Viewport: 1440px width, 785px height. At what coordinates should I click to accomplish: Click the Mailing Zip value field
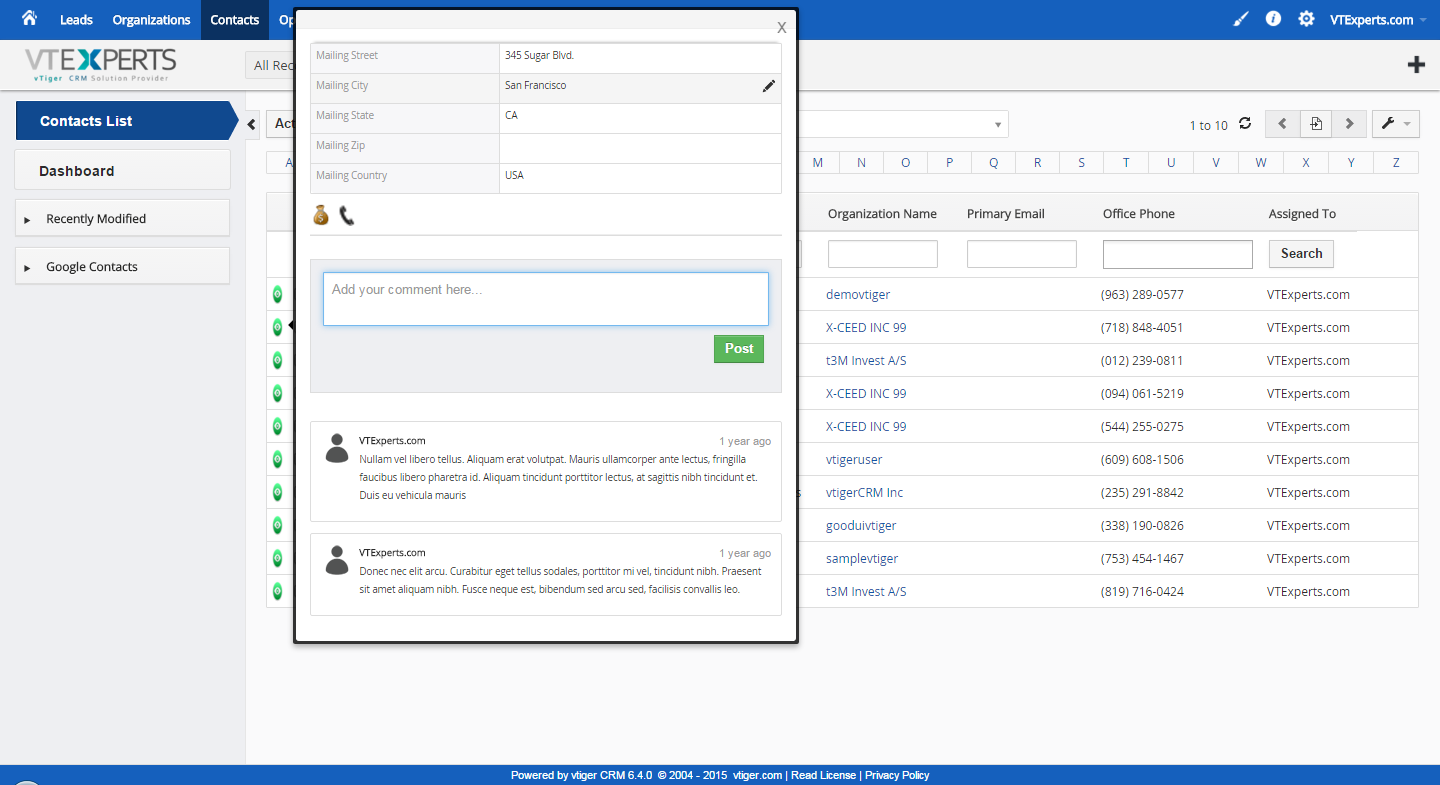[640, 148]
